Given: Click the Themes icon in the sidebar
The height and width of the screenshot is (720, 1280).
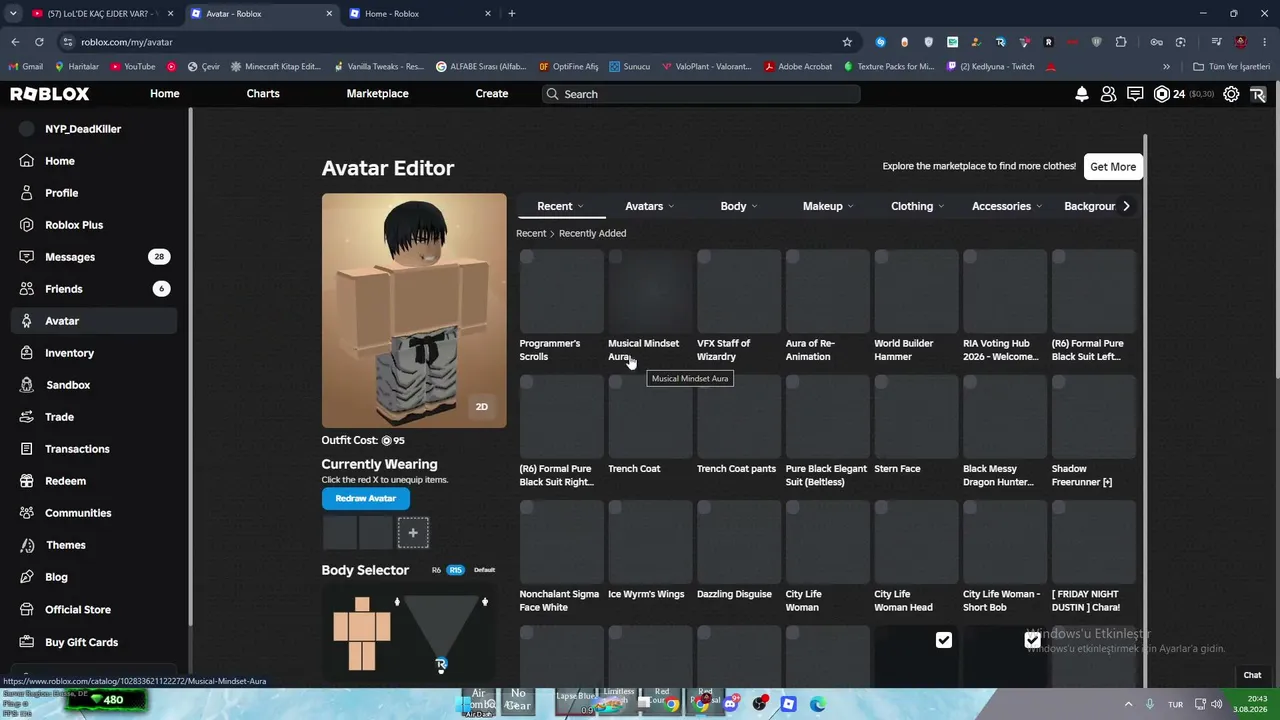Looking at the screenshot, I should click(x=27, y=545).
